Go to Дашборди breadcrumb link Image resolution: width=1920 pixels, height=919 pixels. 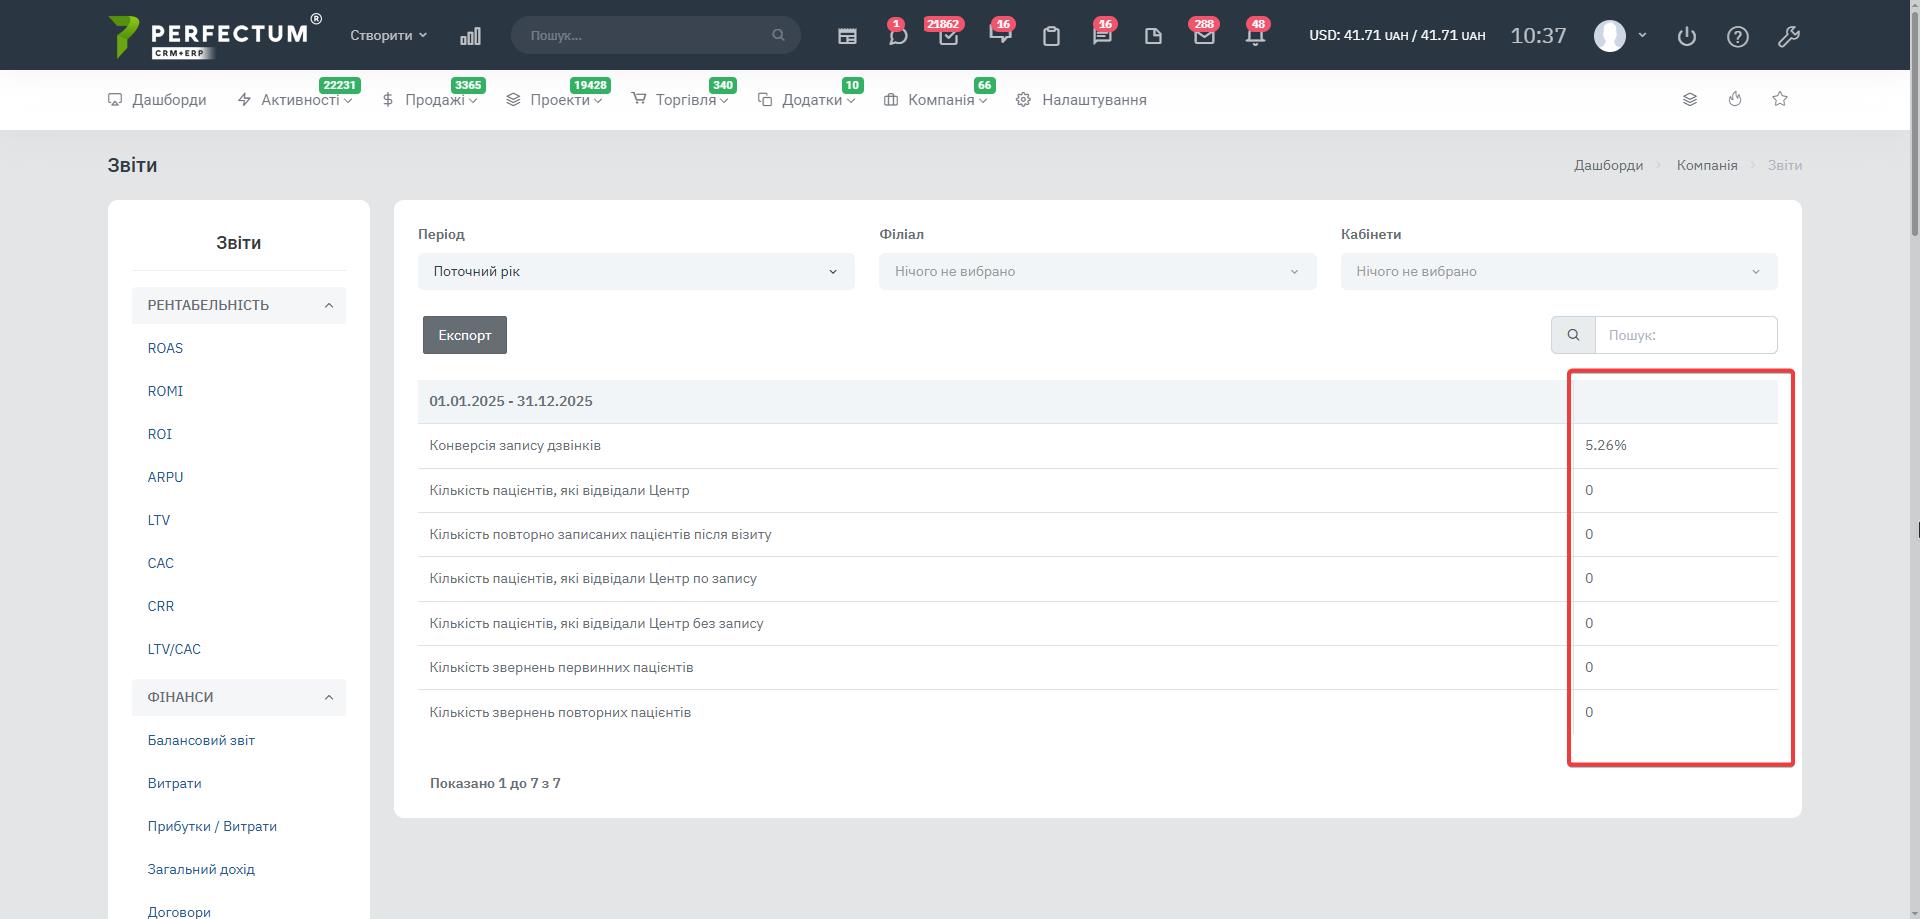1608,165
